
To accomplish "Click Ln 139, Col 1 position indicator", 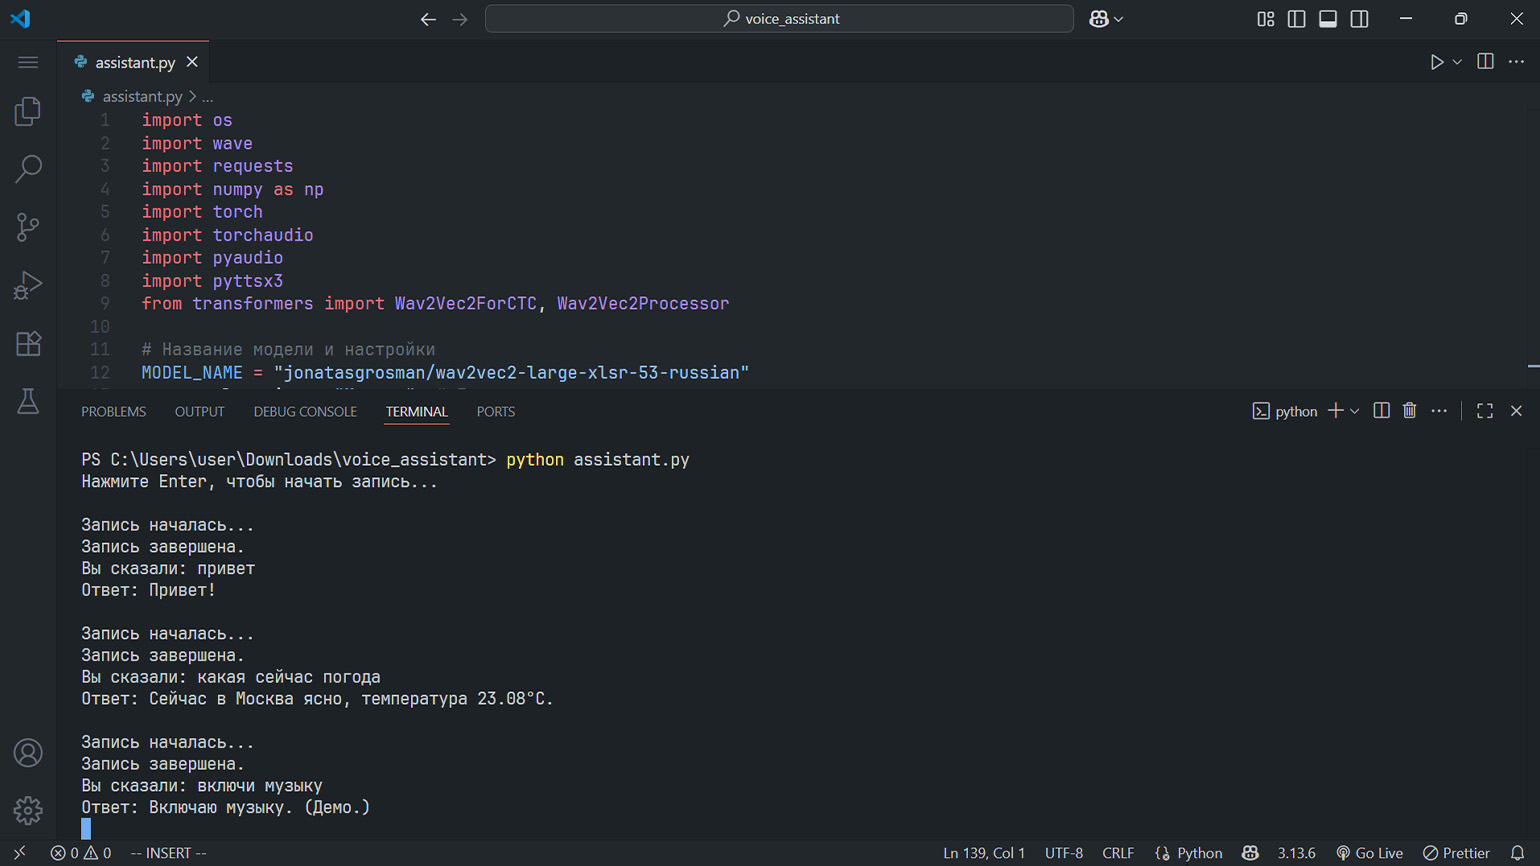I will tap(984, 853).
